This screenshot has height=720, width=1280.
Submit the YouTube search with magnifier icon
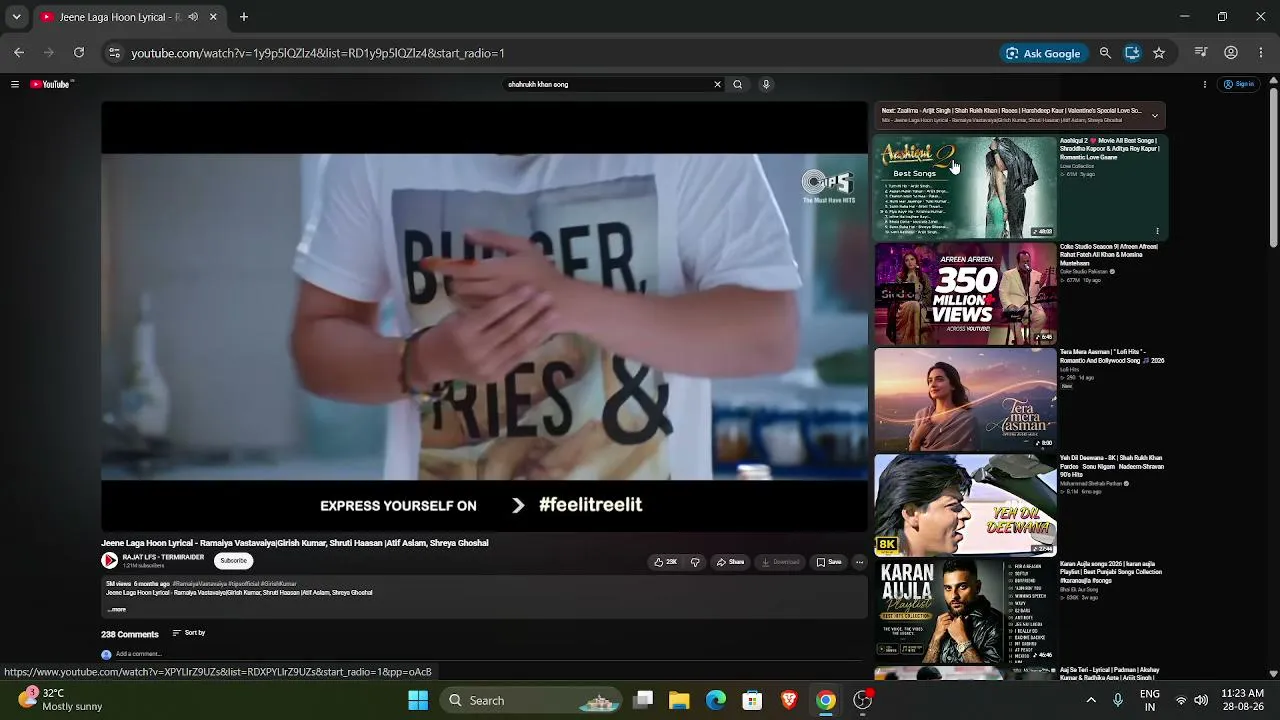738,85
